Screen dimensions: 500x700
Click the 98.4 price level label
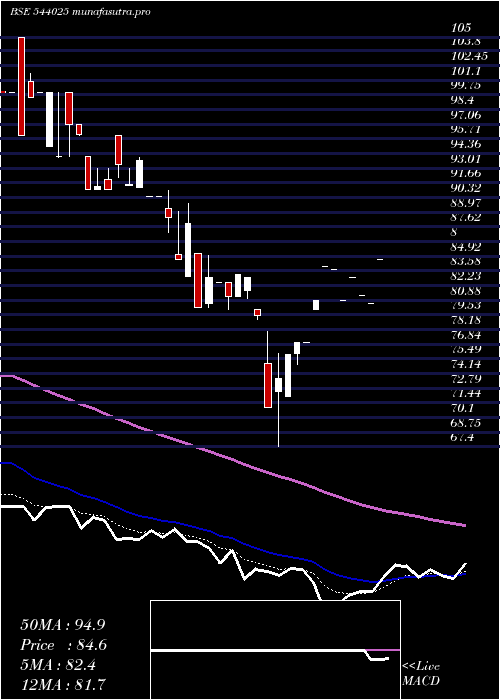(x=464, y=100)
